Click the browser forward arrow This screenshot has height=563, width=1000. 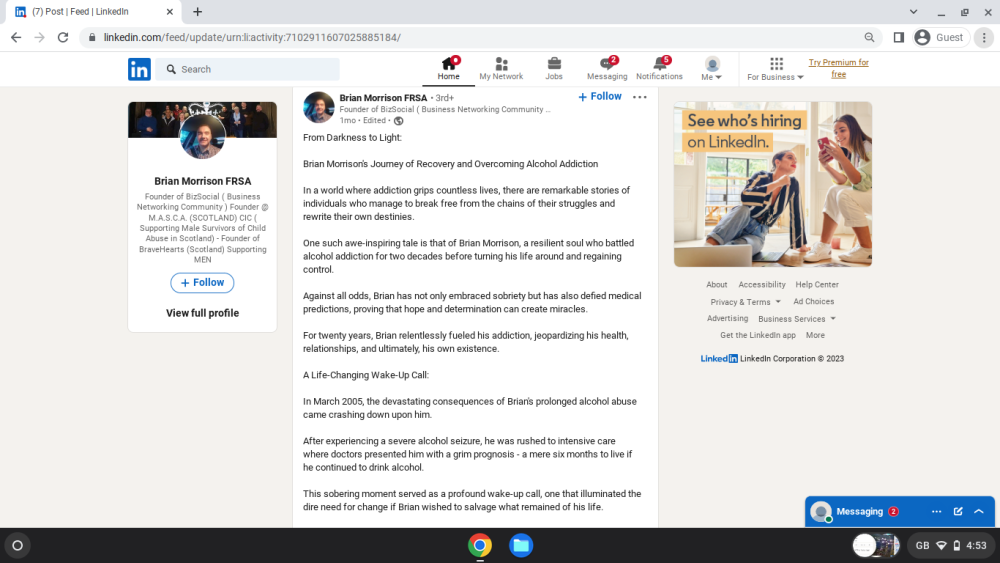(x=40, y=38)
